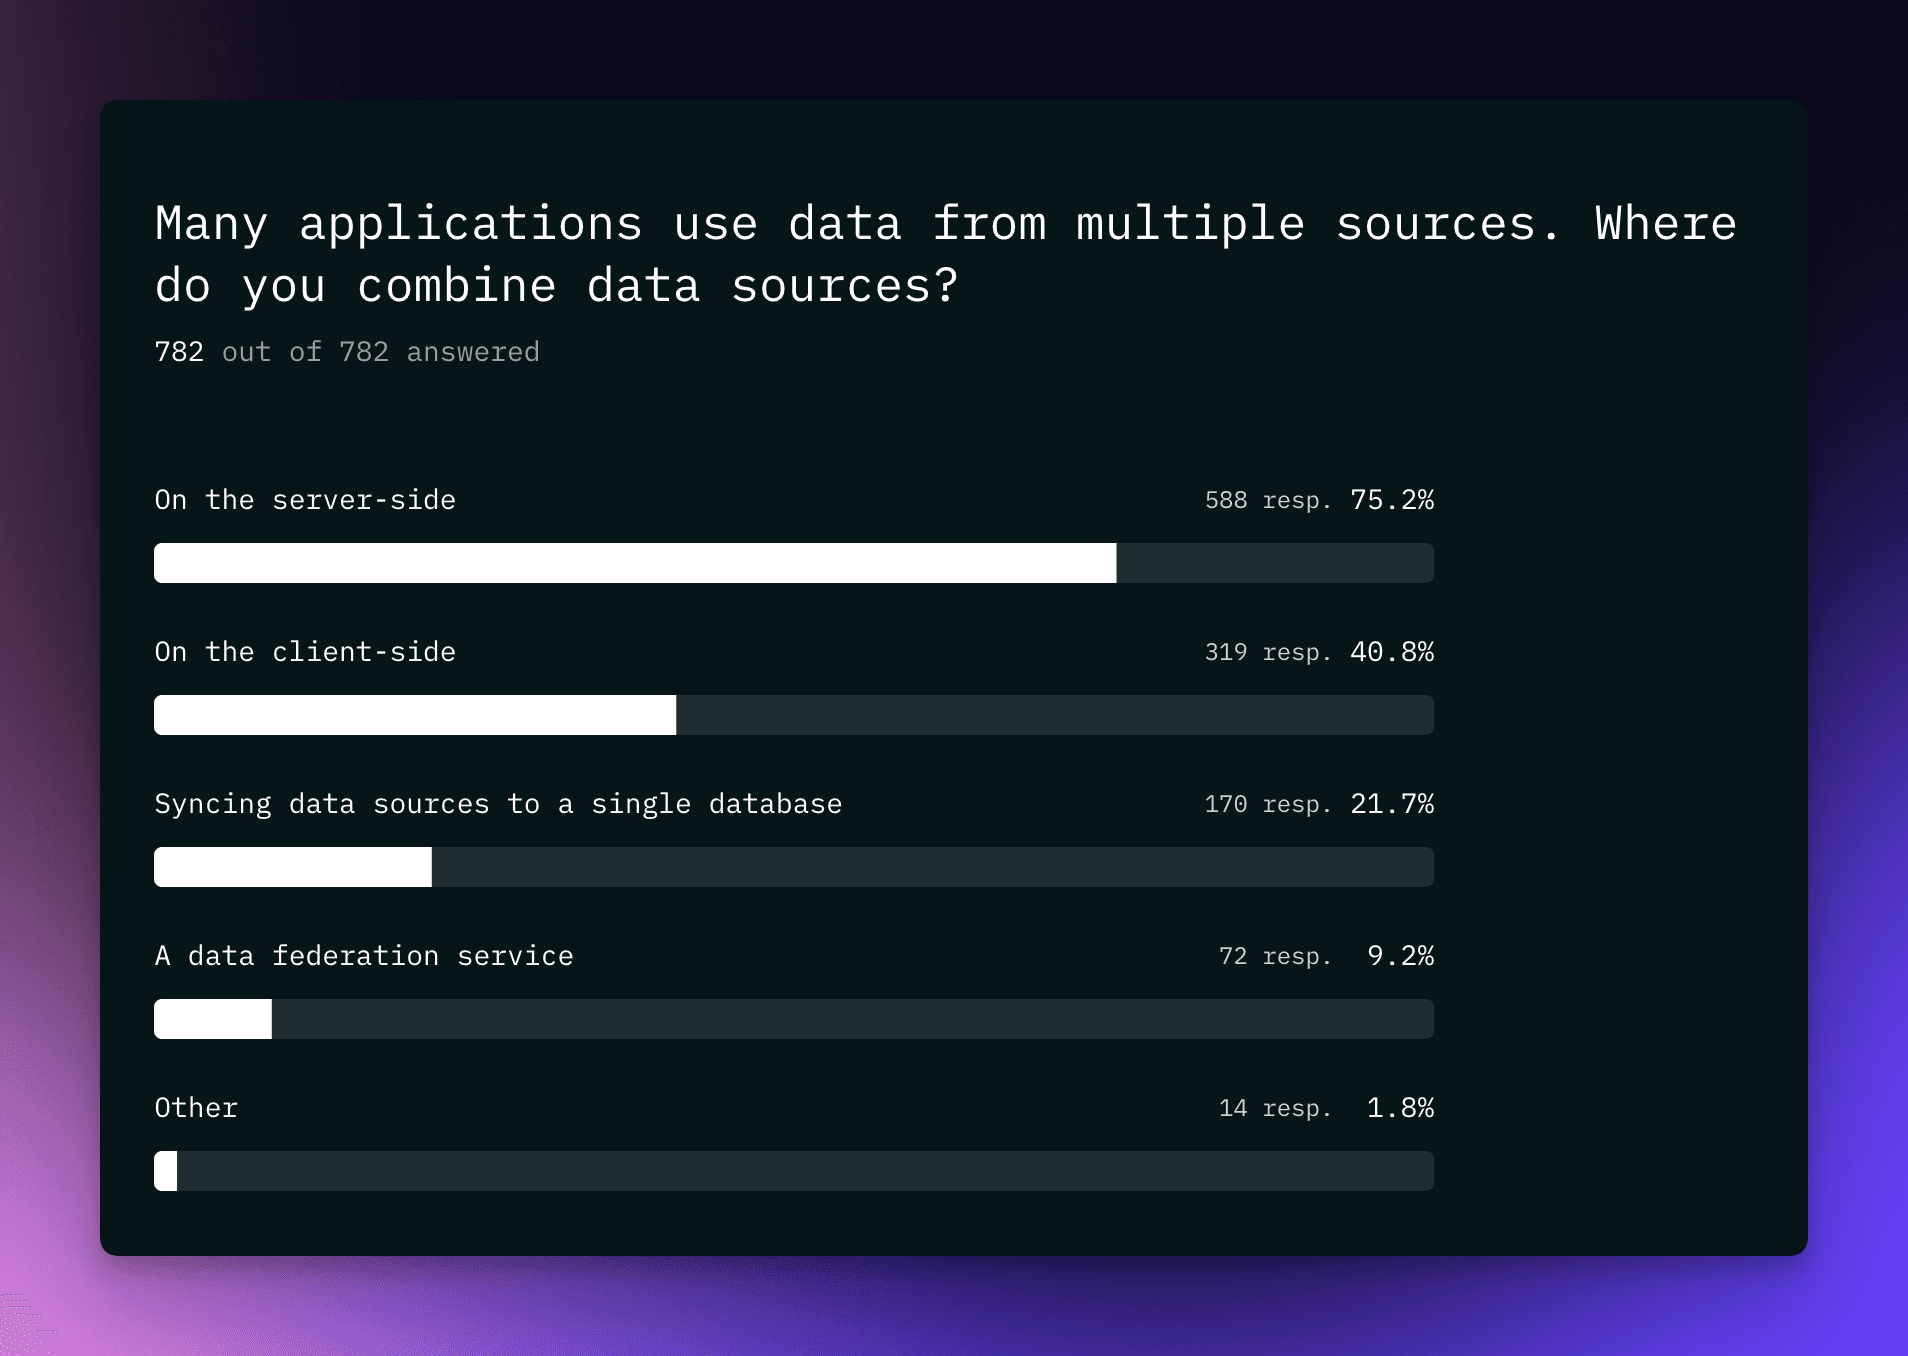The image size is (1908, 1356).
Task: Click the client-side progress bar
Action: click(x=794, y=715)
